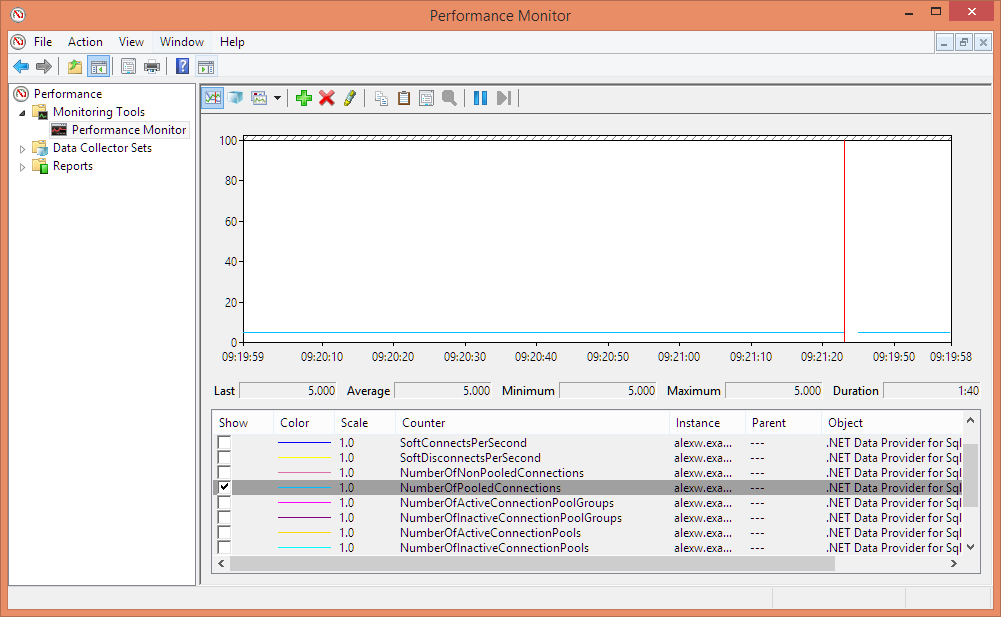This screenshot has height=617, width=1001.
Task: Open the Action menu
Action: point(85,42)
